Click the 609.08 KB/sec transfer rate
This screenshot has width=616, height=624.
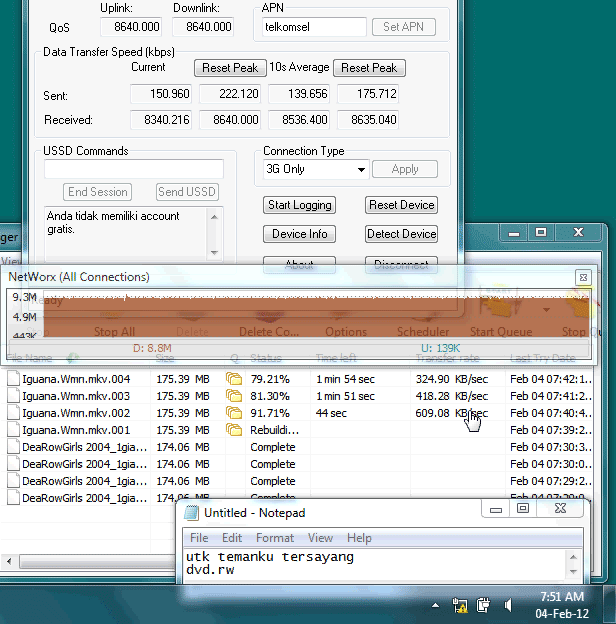point(452,413)
